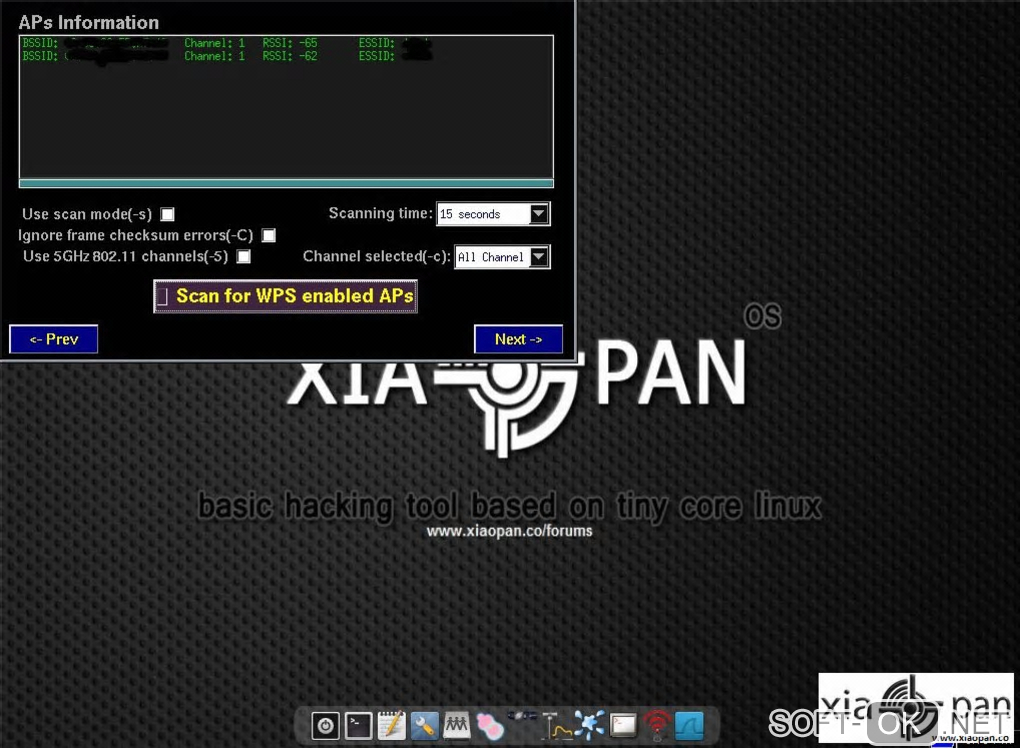1020x748 pixels.
Task: Open the Channel selected(-c) dropdown
Action: click(x=502, y=257)
